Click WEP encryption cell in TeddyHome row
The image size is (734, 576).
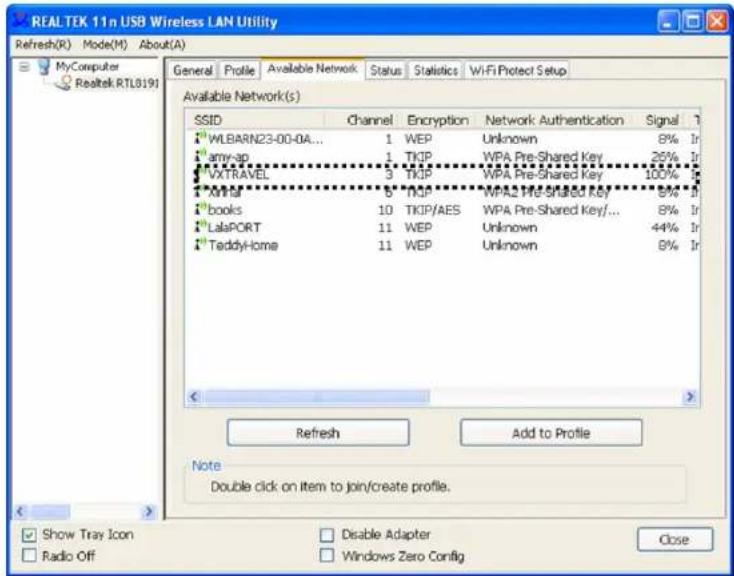point(418,245)
